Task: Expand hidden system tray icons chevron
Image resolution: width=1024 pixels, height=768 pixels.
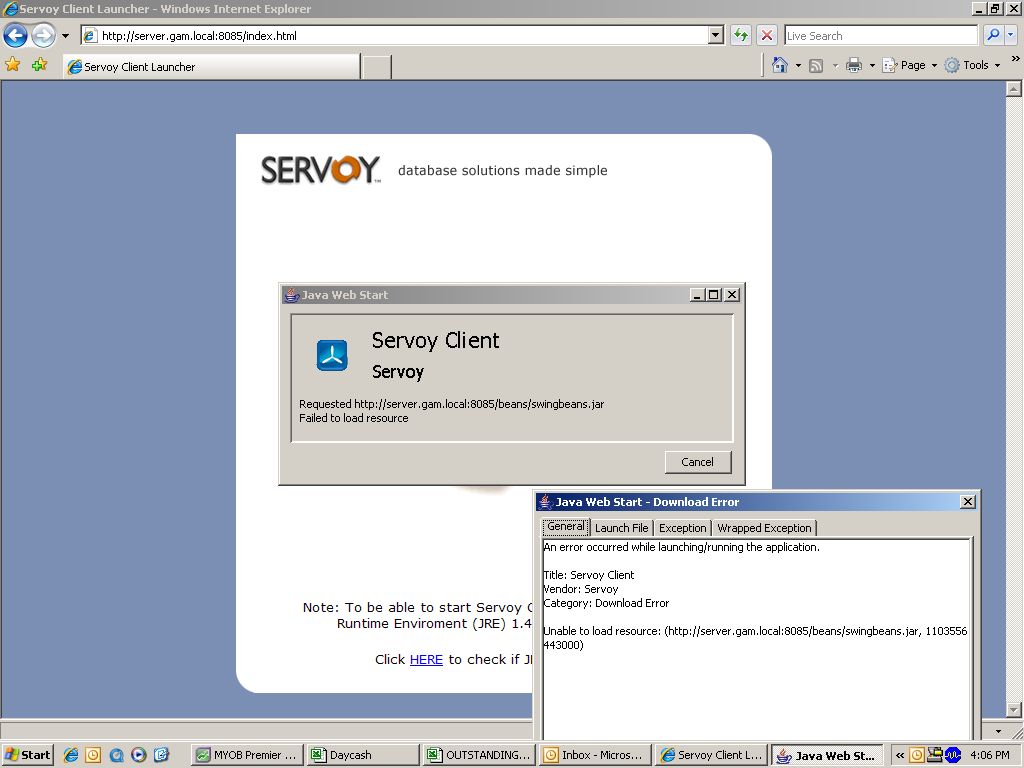Action: click(900, 755)
